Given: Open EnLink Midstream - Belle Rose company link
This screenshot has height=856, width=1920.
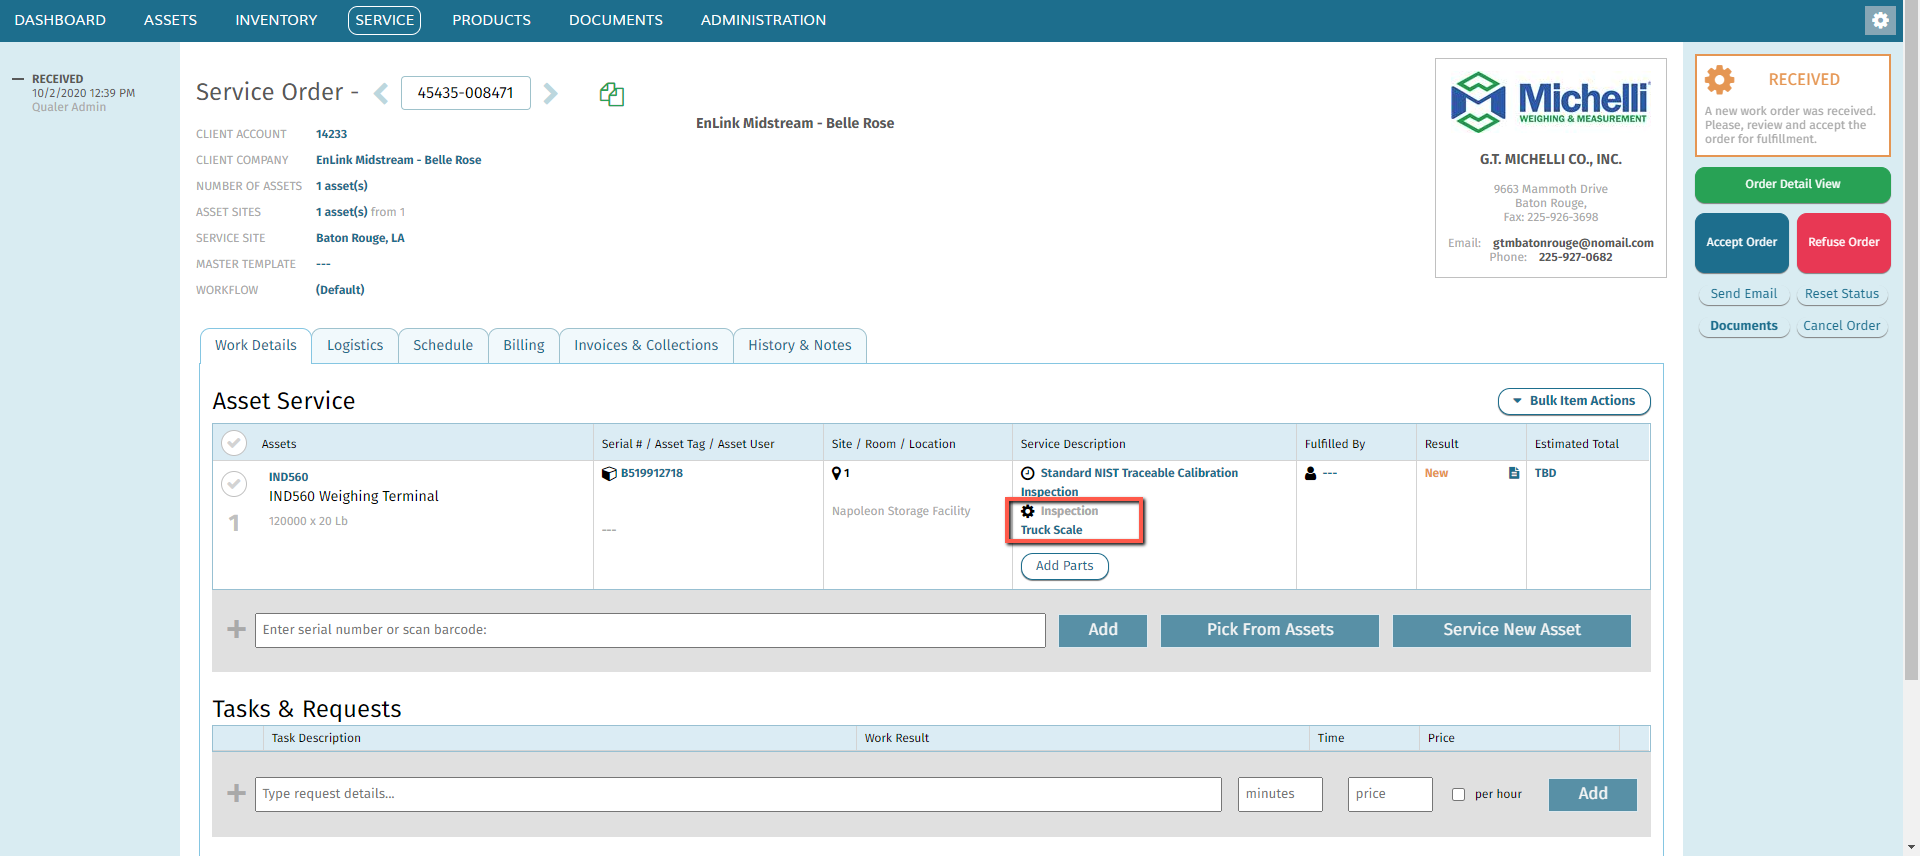Looking at the screenshot, I should point(398,160).
